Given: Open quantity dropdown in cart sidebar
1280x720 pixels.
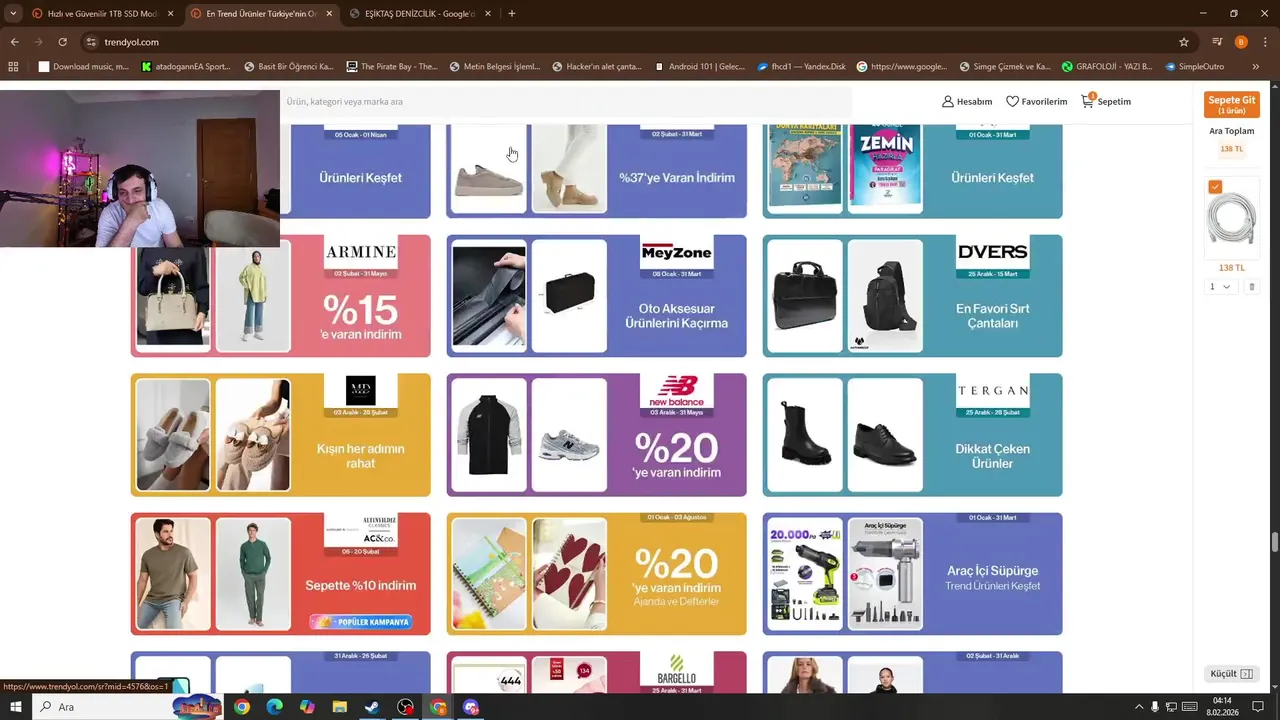Looking at the screenshot, I should point(1220,287).
